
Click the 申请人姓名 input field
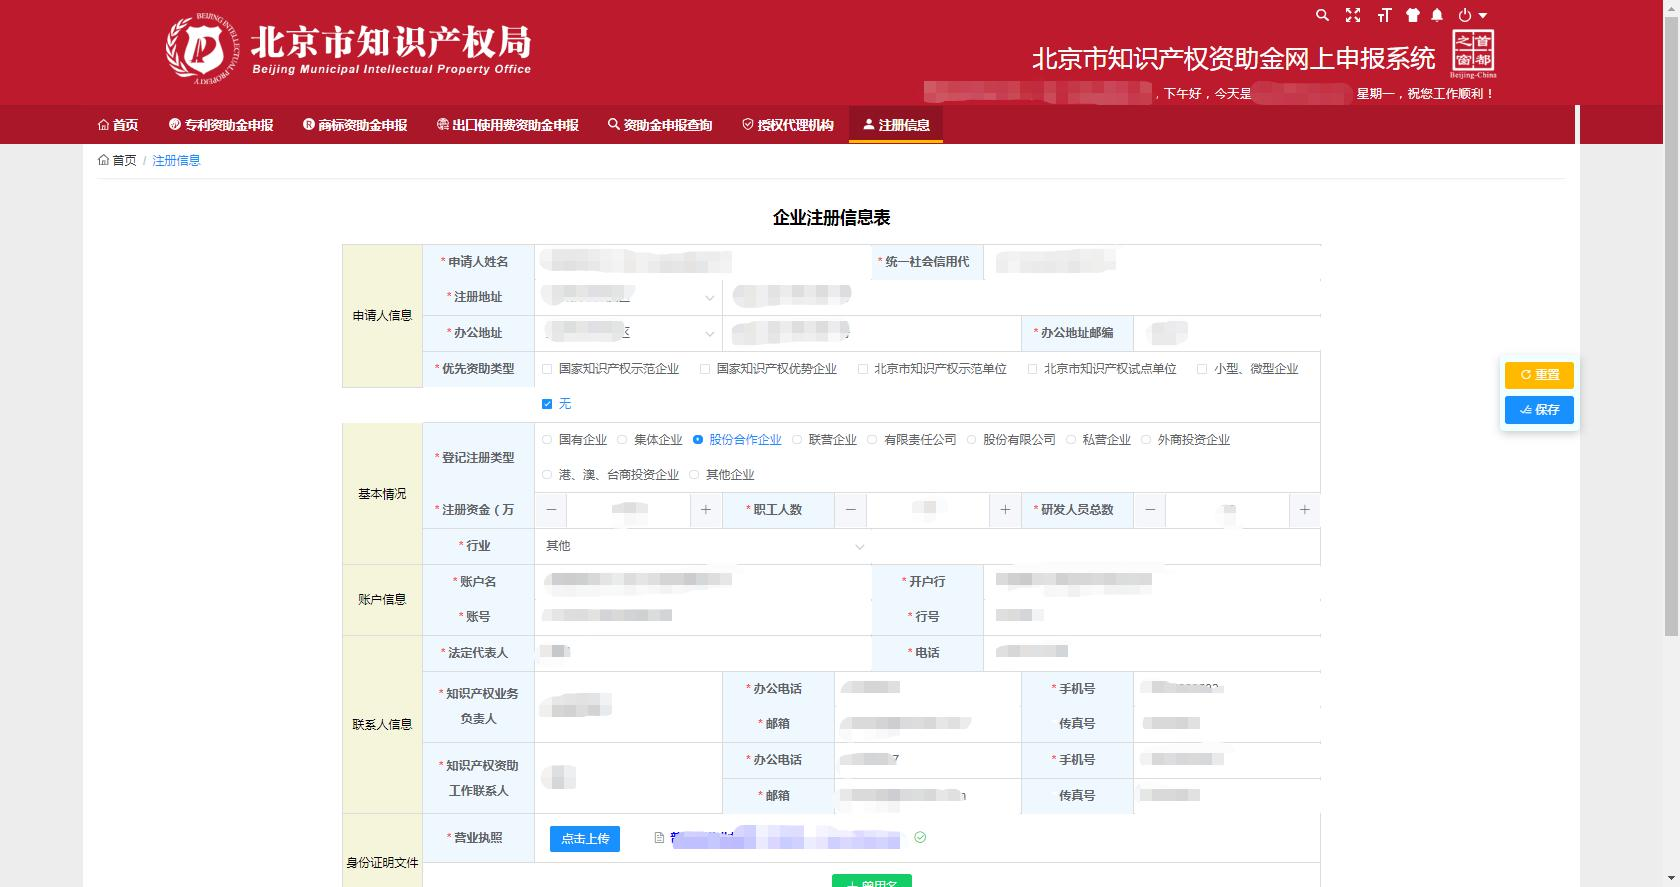(703, 262)
